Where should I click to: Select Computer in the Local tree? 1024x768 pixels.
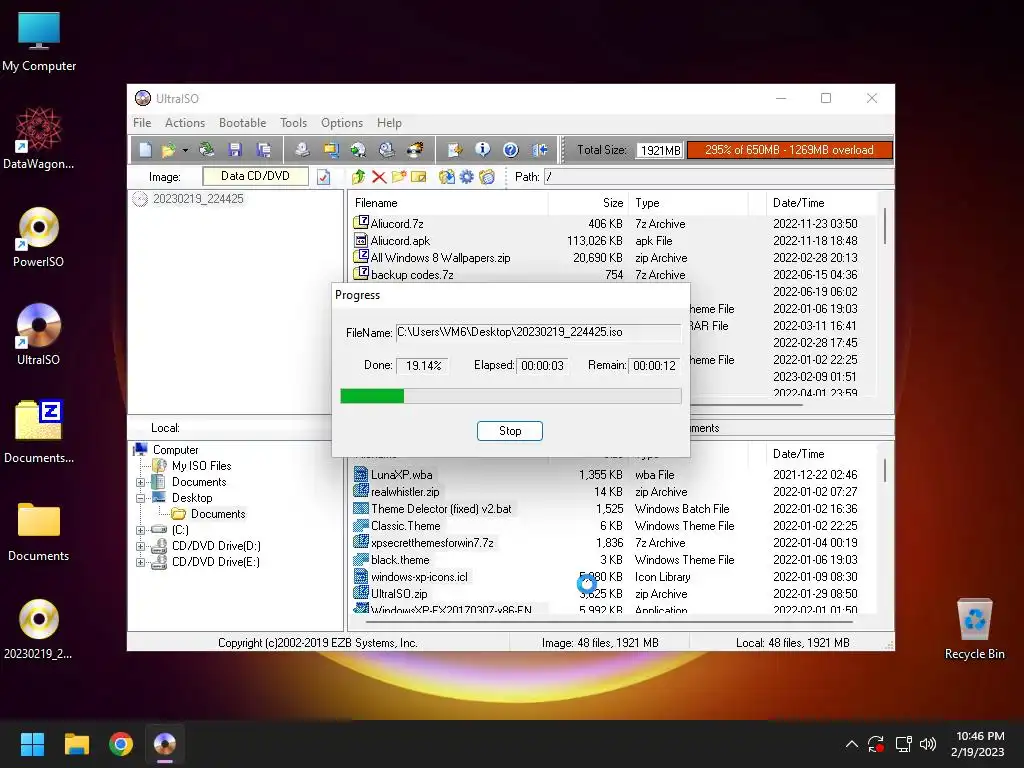tap(175, 450)
